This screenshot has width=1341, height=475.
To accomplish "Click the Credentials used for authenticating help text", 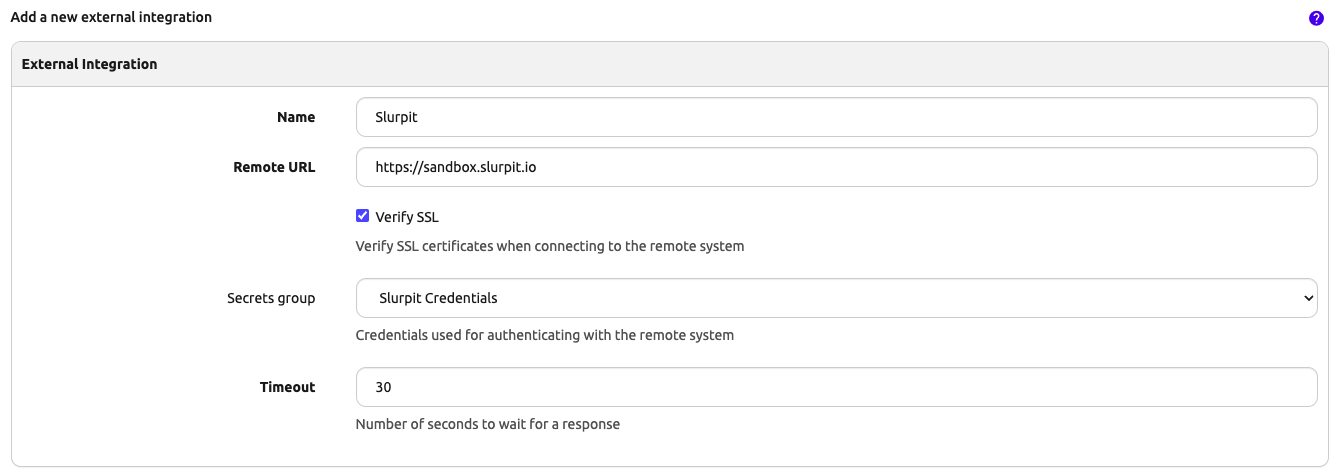I will [545, 335].
